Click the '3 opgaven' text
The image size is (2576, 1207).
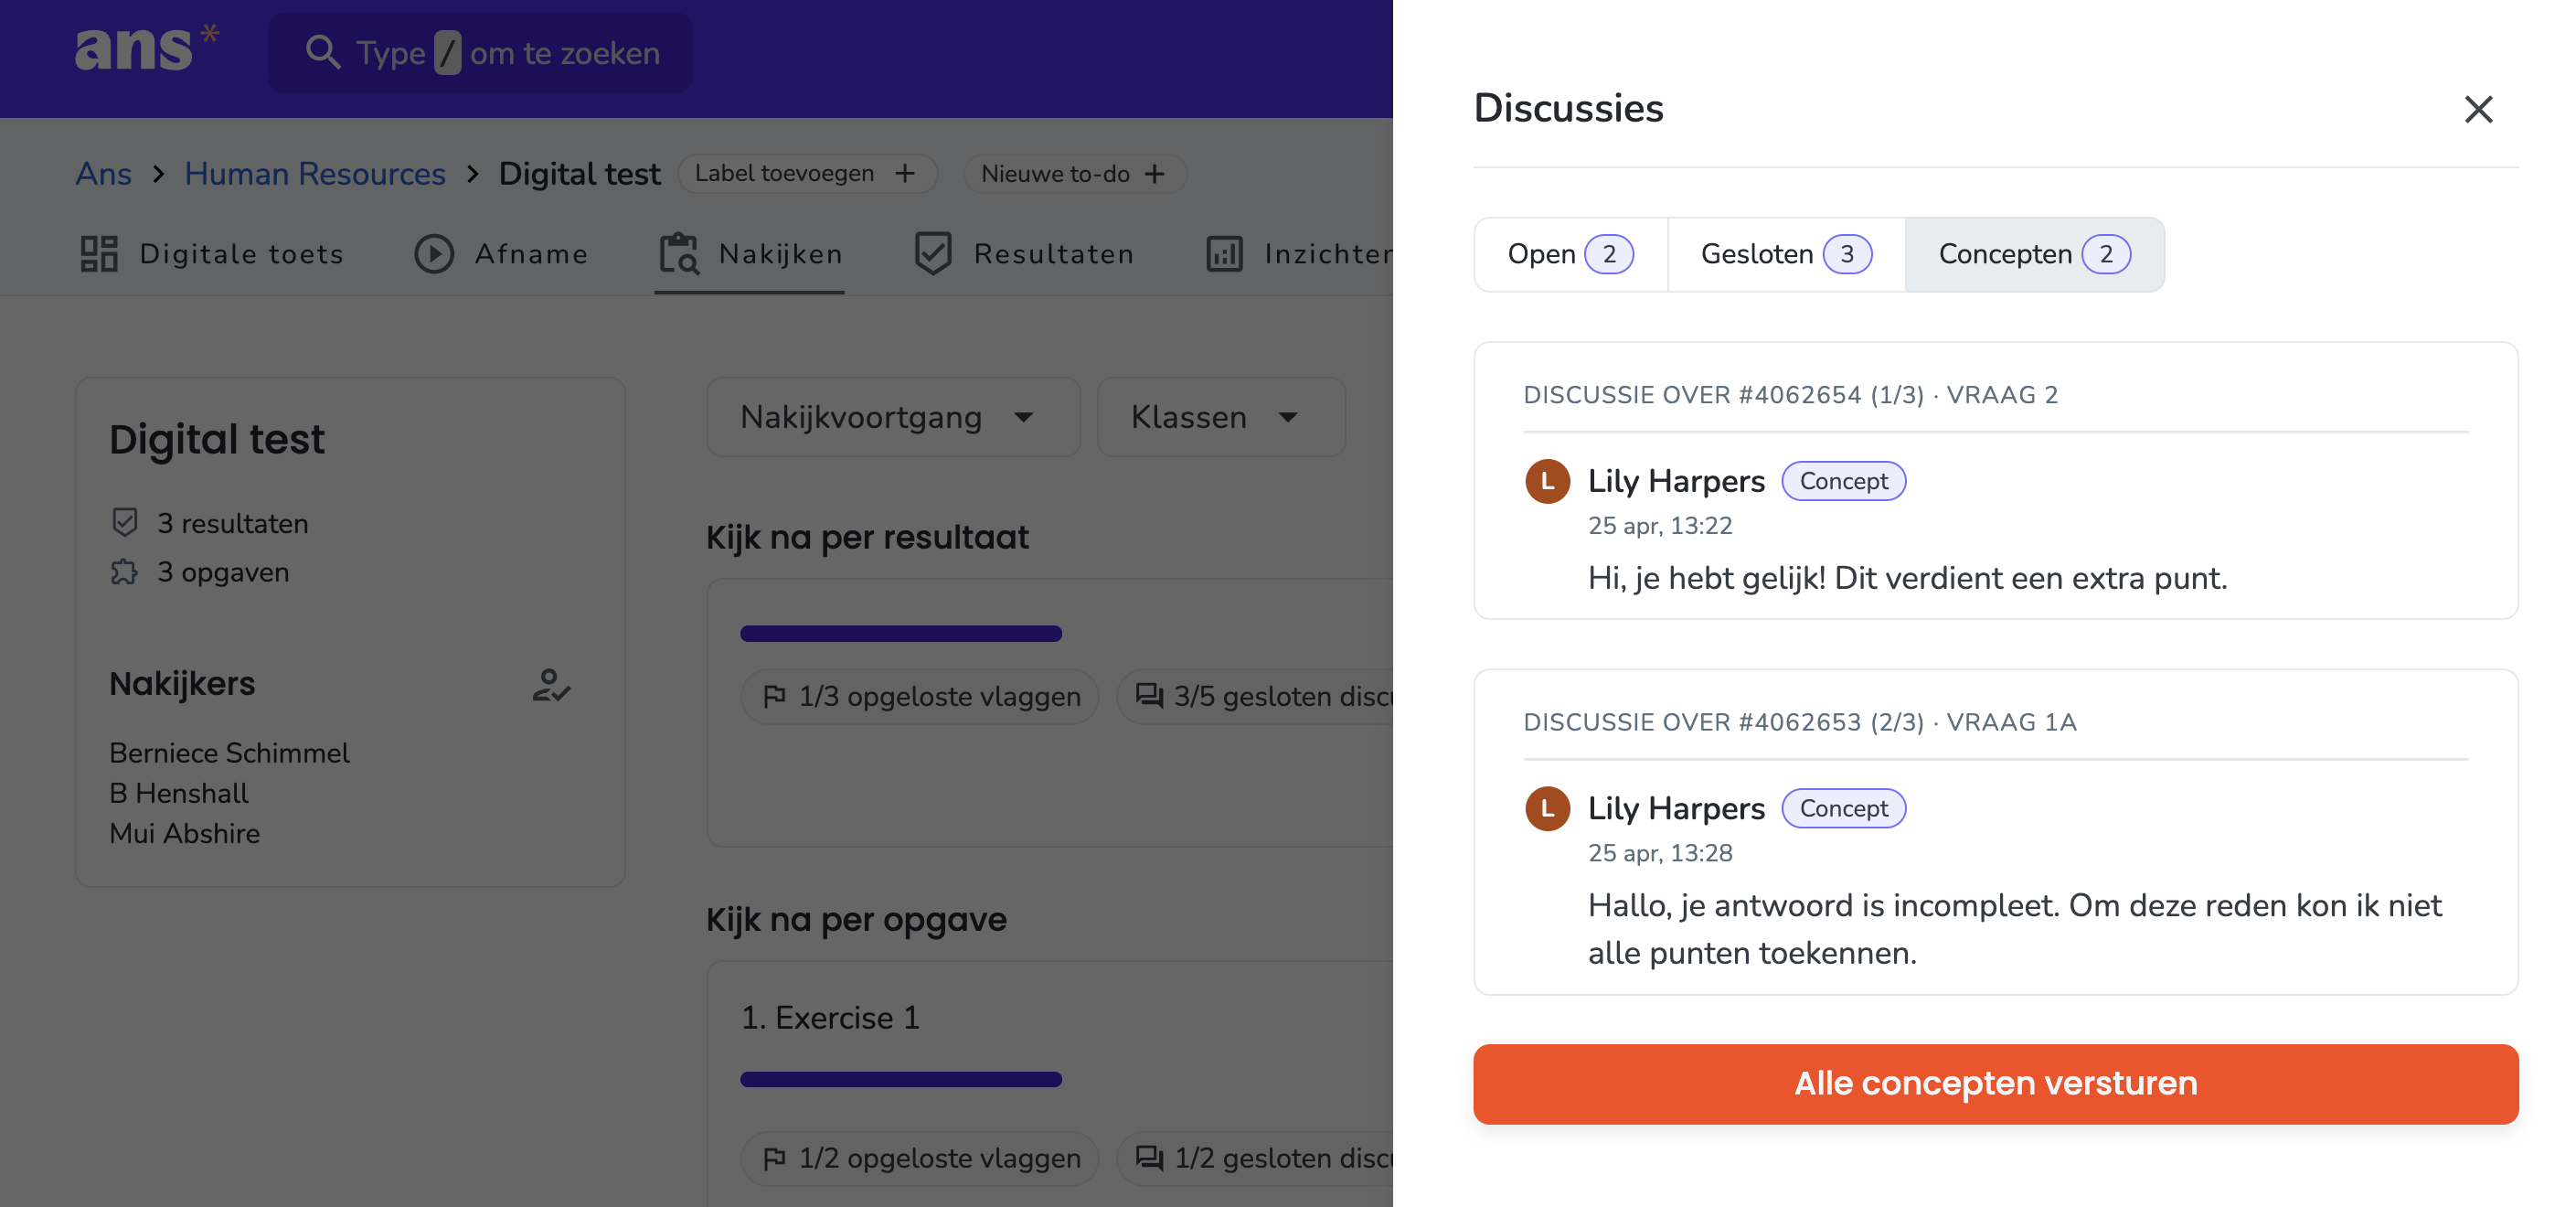click(222, 572)
